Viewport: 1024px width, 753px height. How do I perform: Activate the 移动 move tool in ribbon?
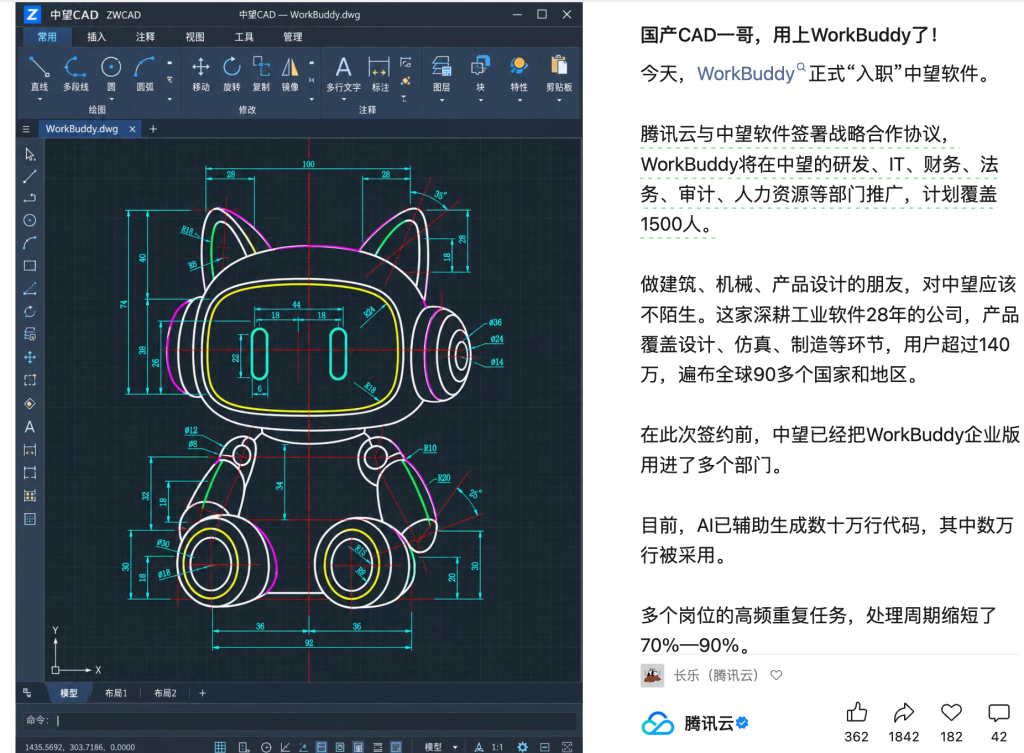[x=200, y=73]
